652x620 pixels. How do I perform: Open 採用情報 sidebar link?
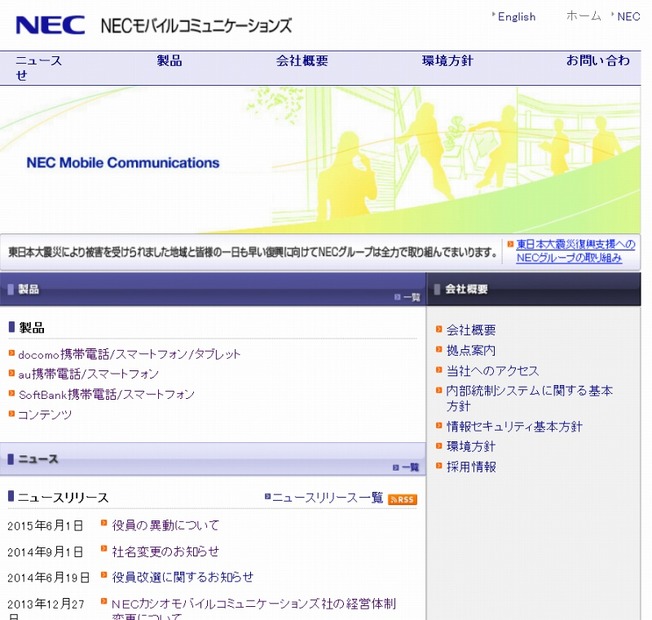[471, 467]
